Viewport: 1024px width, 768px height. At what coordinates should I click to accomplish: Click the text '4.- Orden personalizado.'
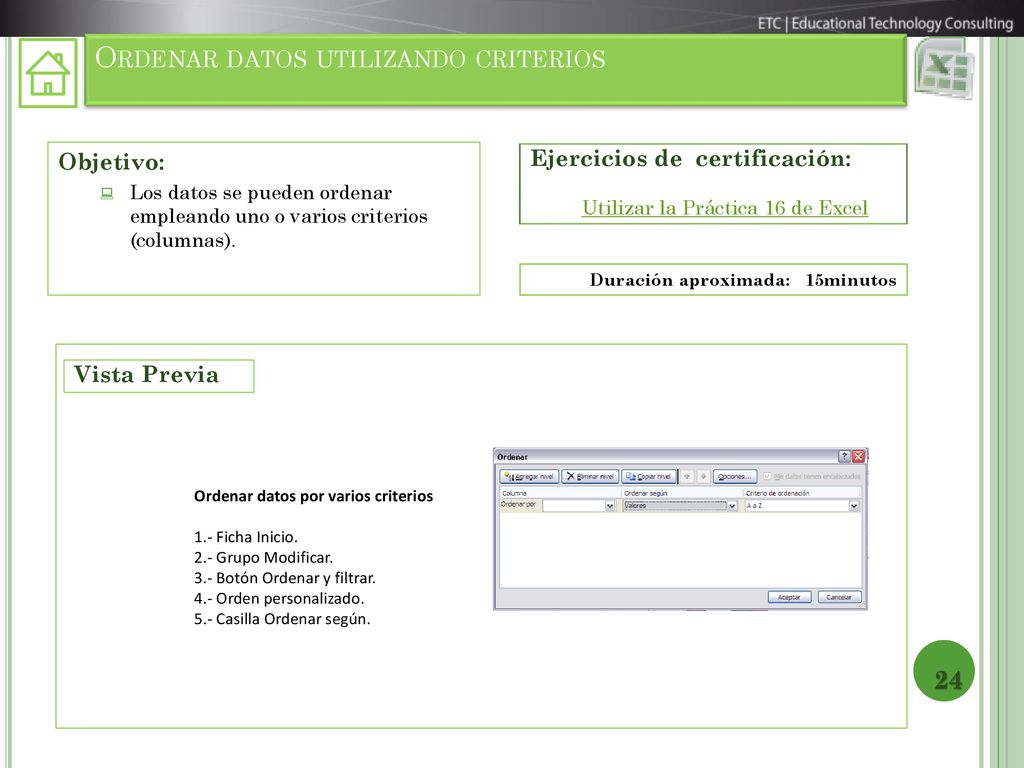(279, 598)
